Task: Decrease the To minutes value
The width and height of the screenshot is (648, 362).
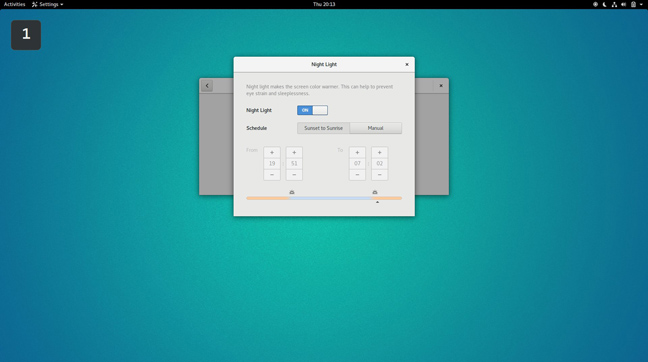Action: [x=379, y=175]
